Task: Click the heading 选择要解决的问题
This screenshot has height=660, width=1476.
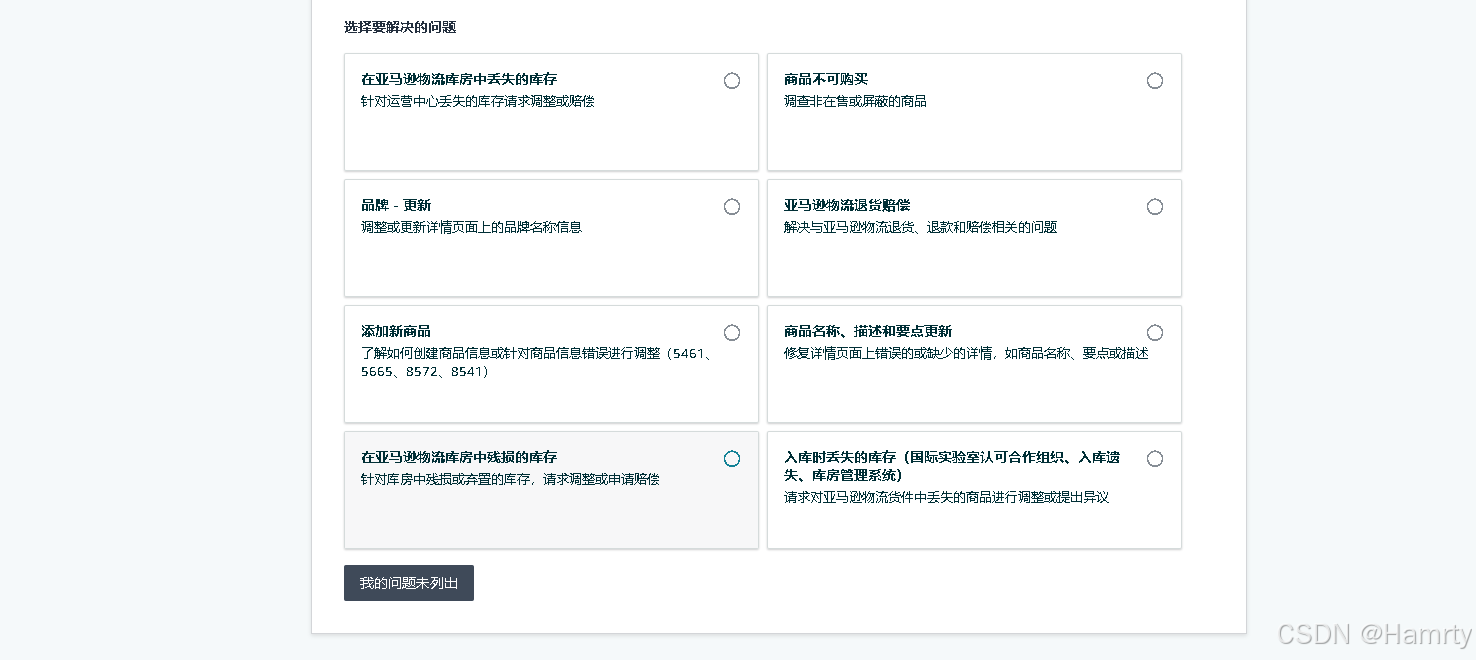Action: pos(400,27)
